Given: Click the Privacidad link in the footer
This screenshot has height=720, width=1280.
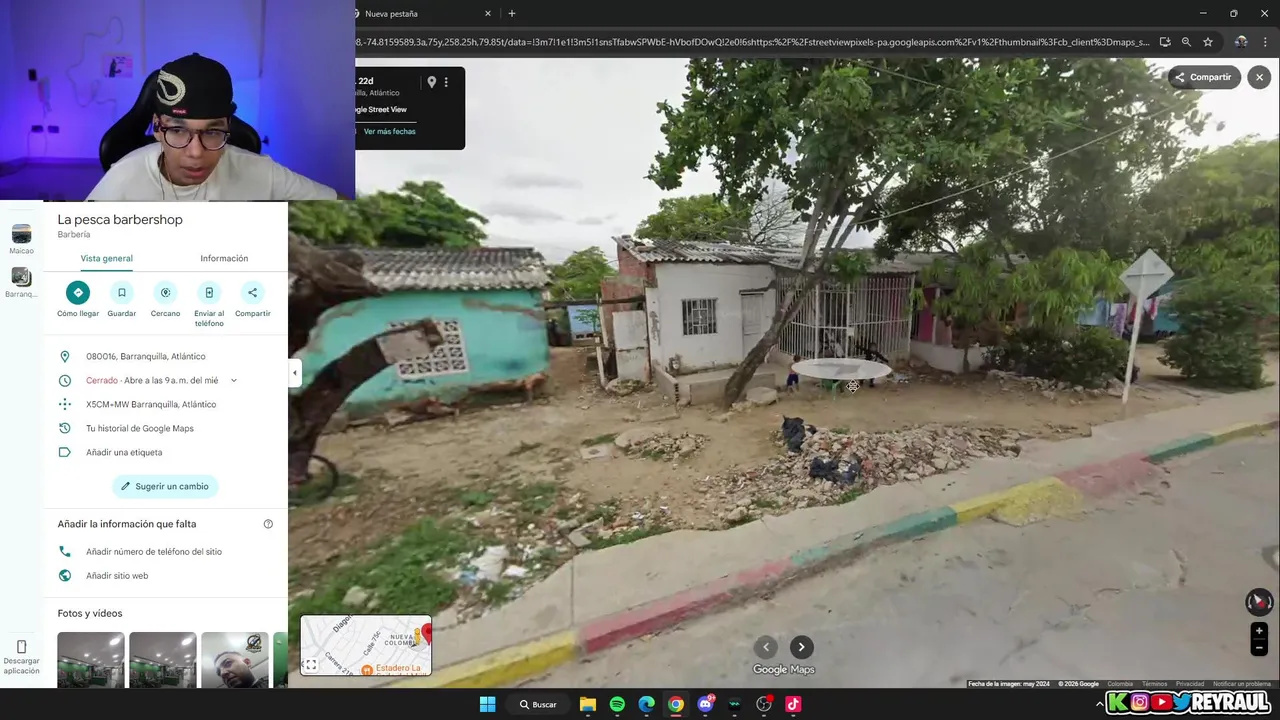Looking at the screenshot, I should click(1190, 684).
